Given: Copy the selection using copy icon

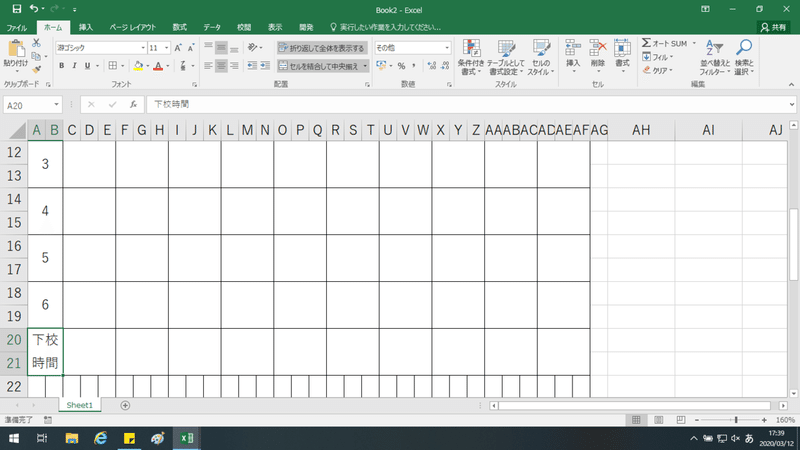Looking at the screenshot, I should coord(35,56).
